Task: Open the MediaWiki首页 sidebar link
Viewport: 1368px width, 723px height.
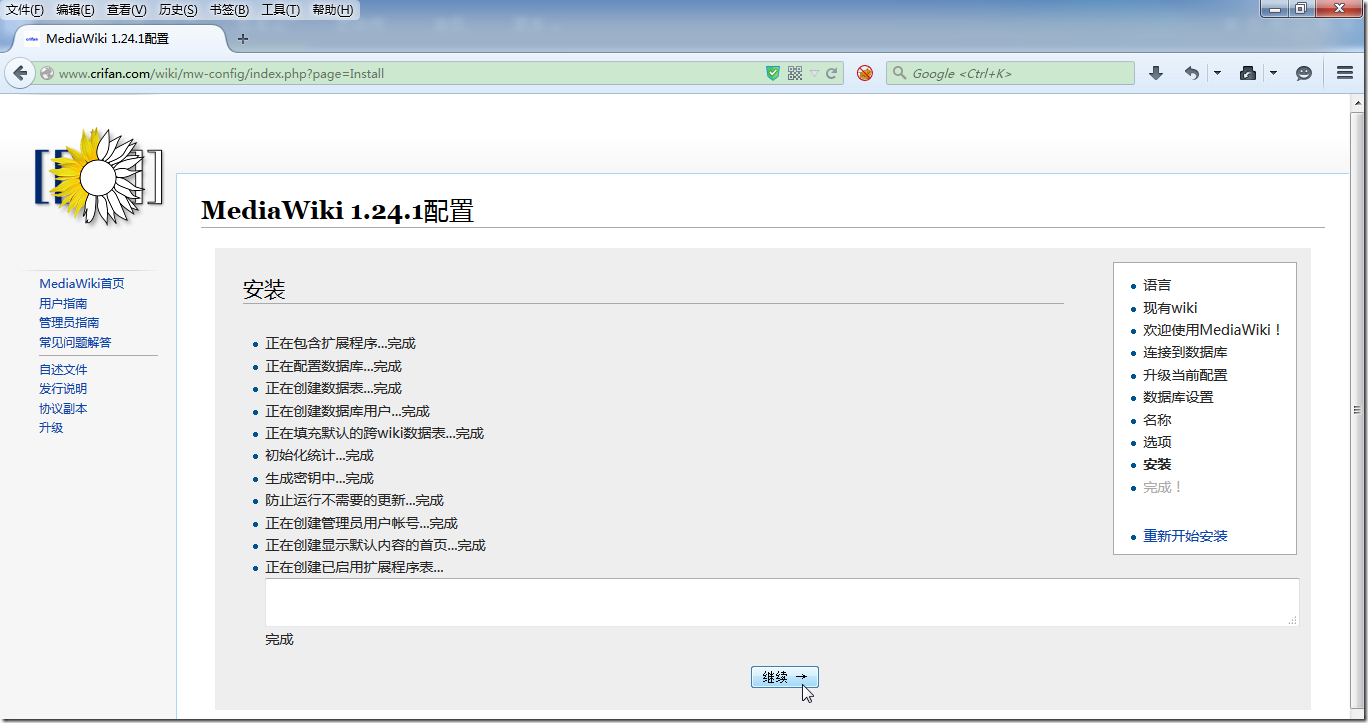Action: tap(82, 284)
